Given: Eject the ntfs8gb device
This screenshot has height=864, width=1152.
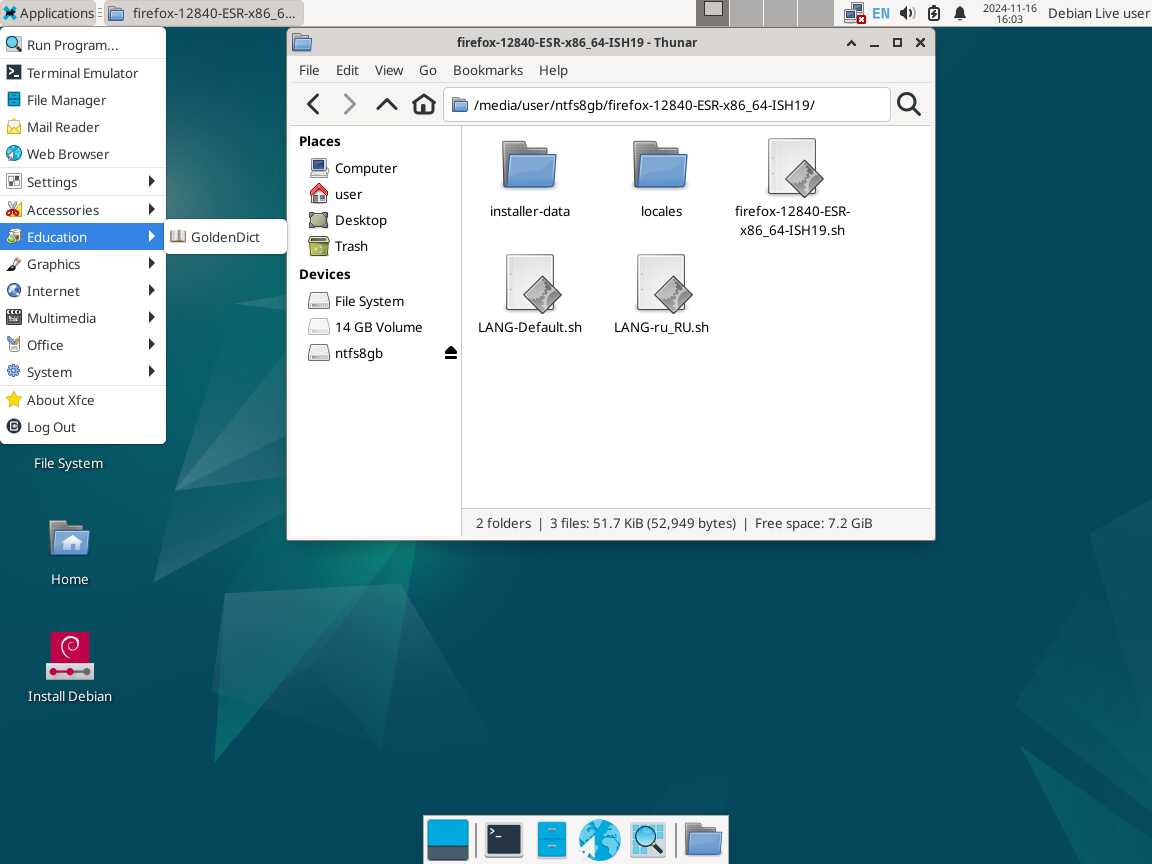Looking at the screenshot, I should tap(451, 353).
